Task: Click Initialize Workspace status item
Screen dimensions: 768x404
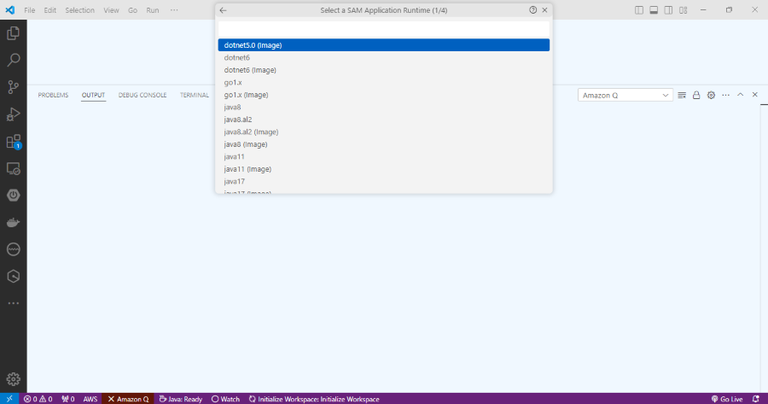Action: coord(314,399)
